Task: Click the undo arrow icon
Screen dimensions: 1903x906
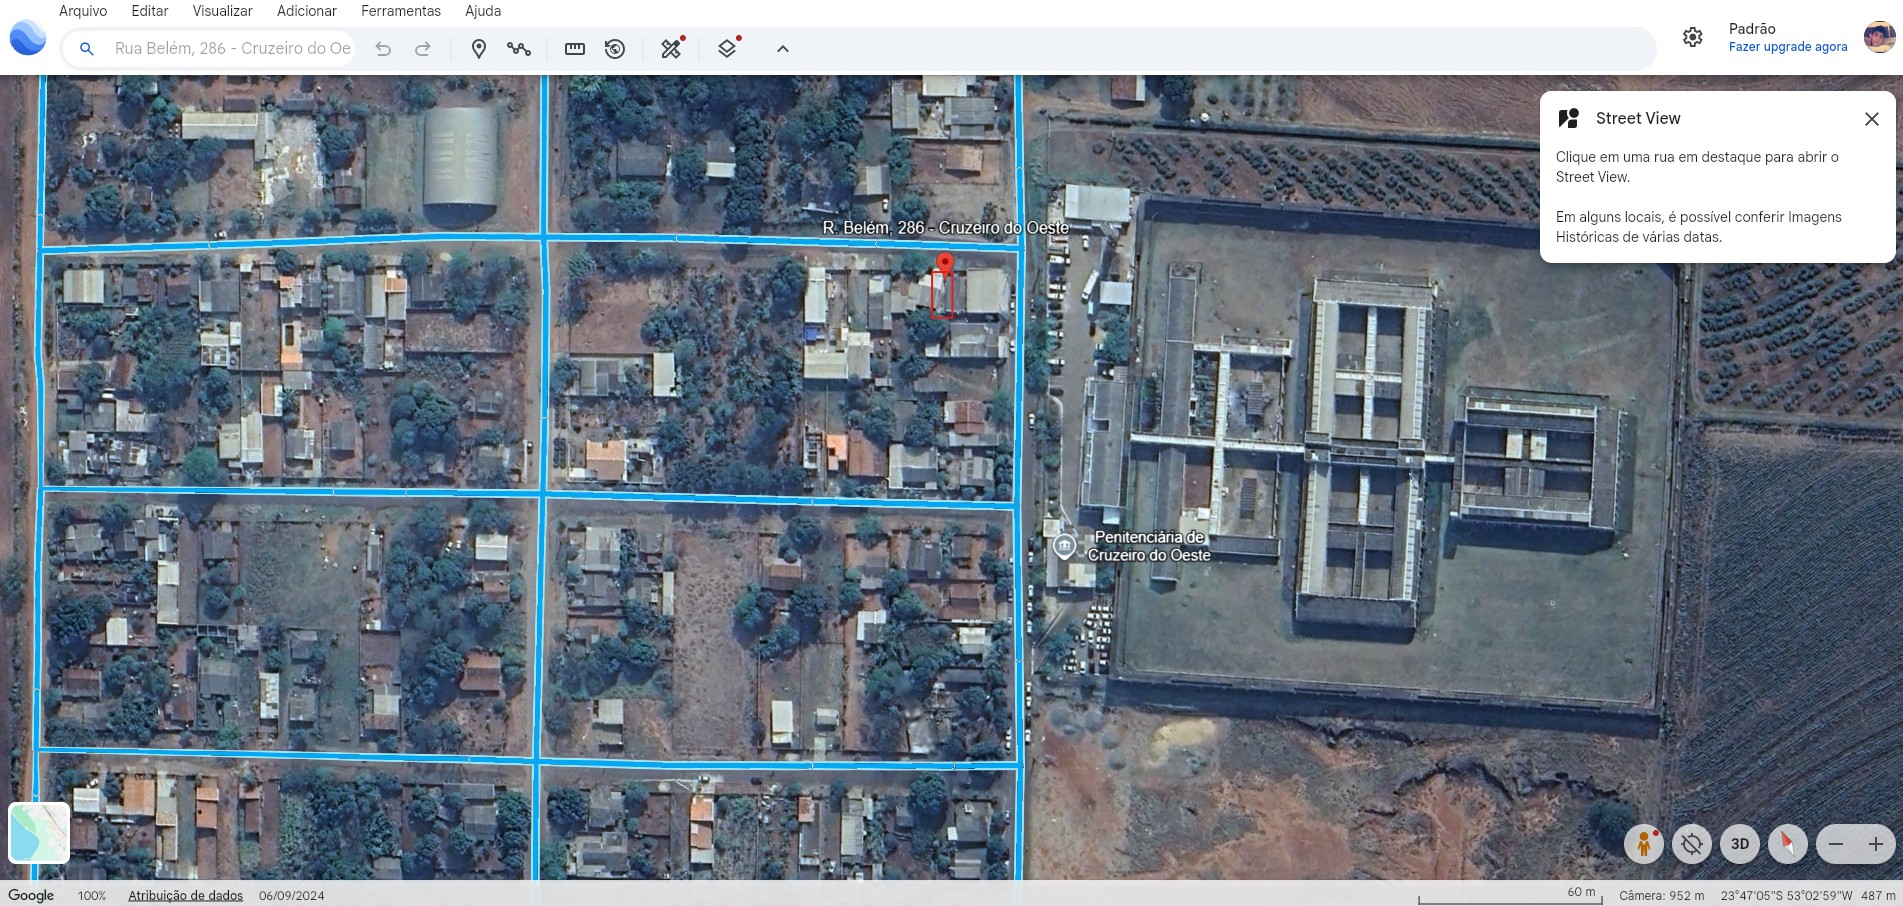Action: coord(383,48)
